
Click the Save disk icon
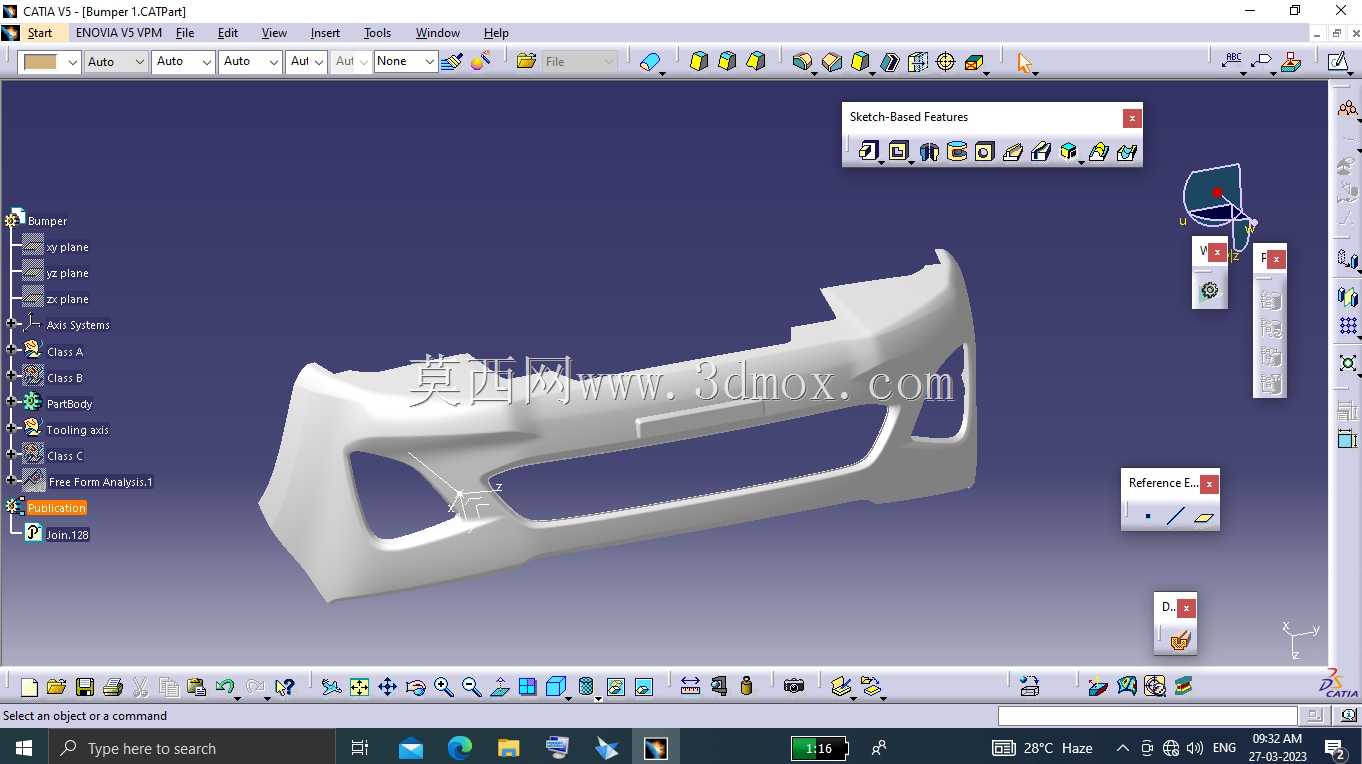click(85, 687)
